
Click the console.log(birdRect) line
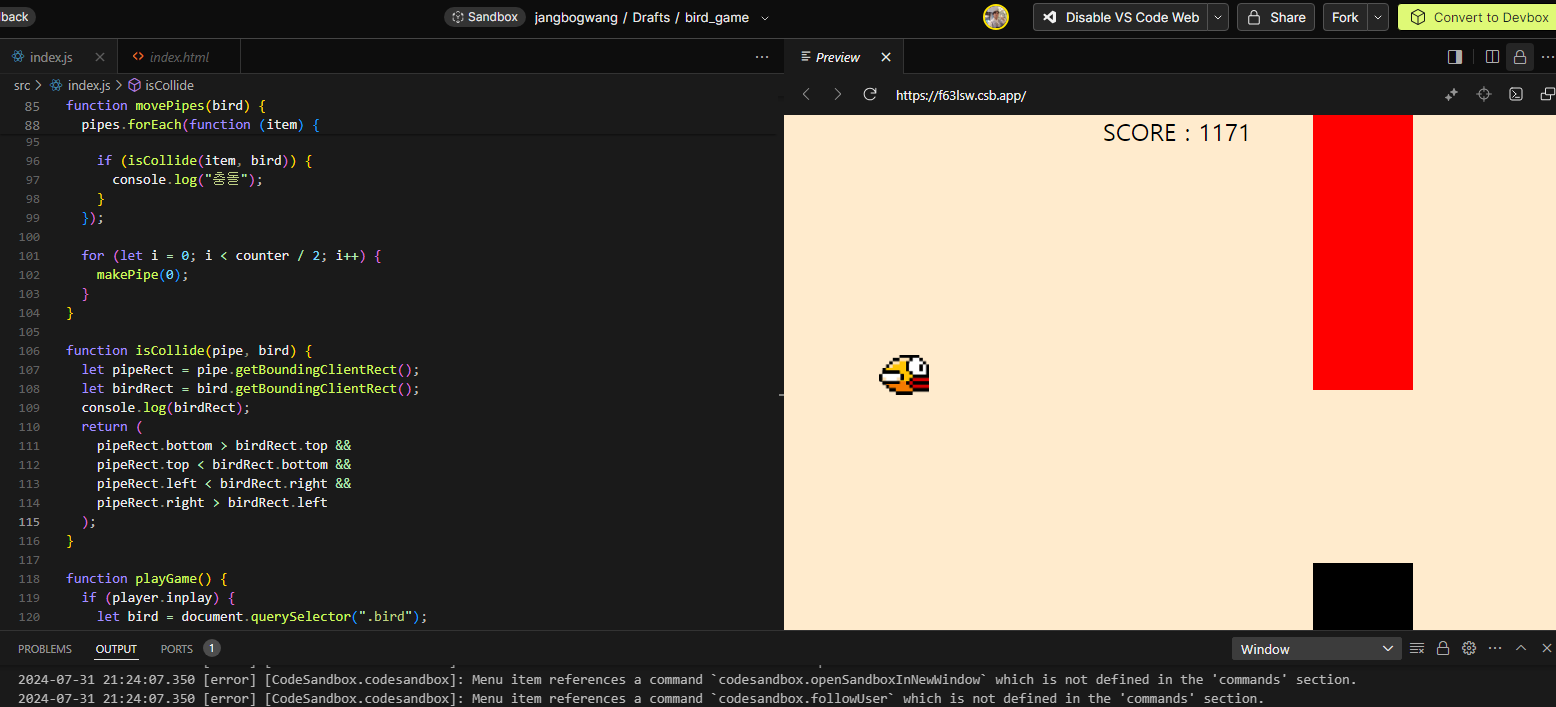[x=165, y=407]
